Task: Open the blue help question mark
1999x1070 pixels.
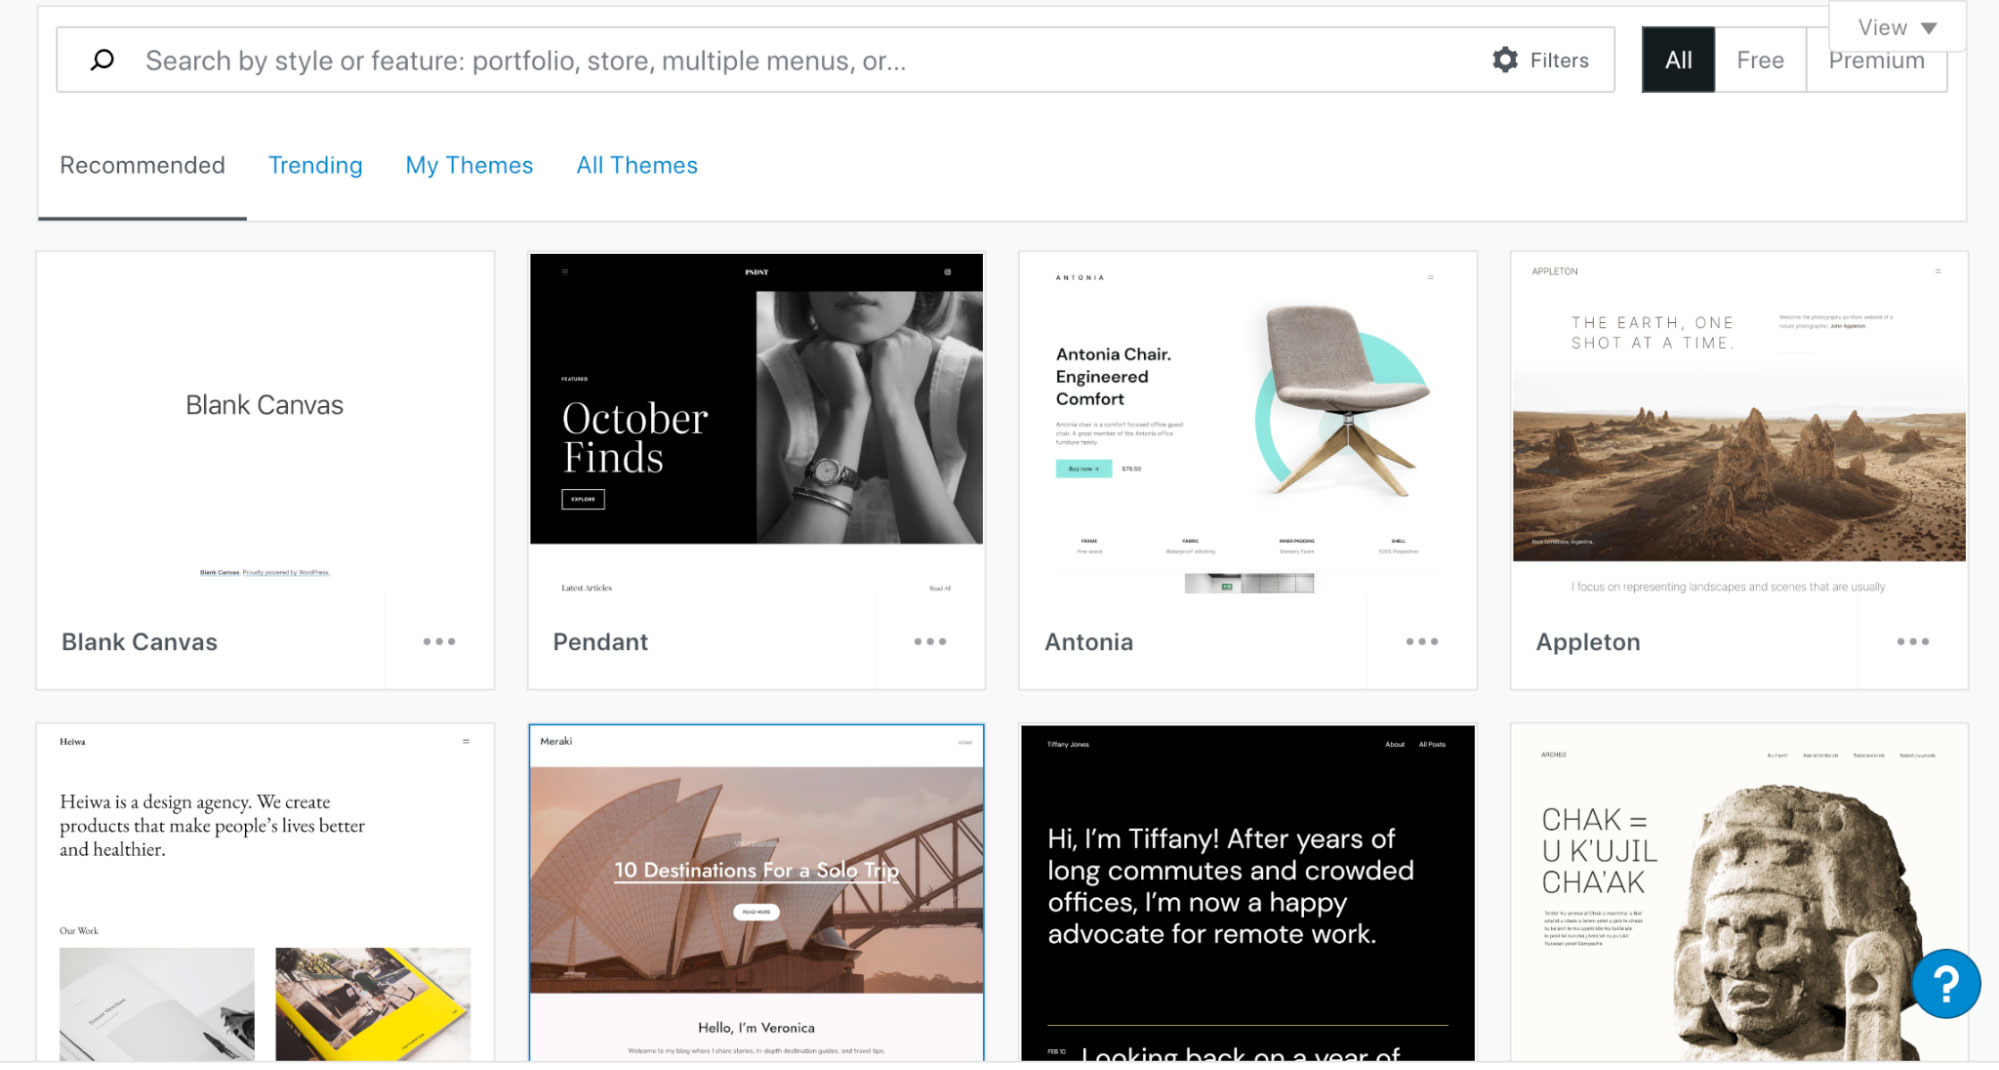Action: (1946, 984)
